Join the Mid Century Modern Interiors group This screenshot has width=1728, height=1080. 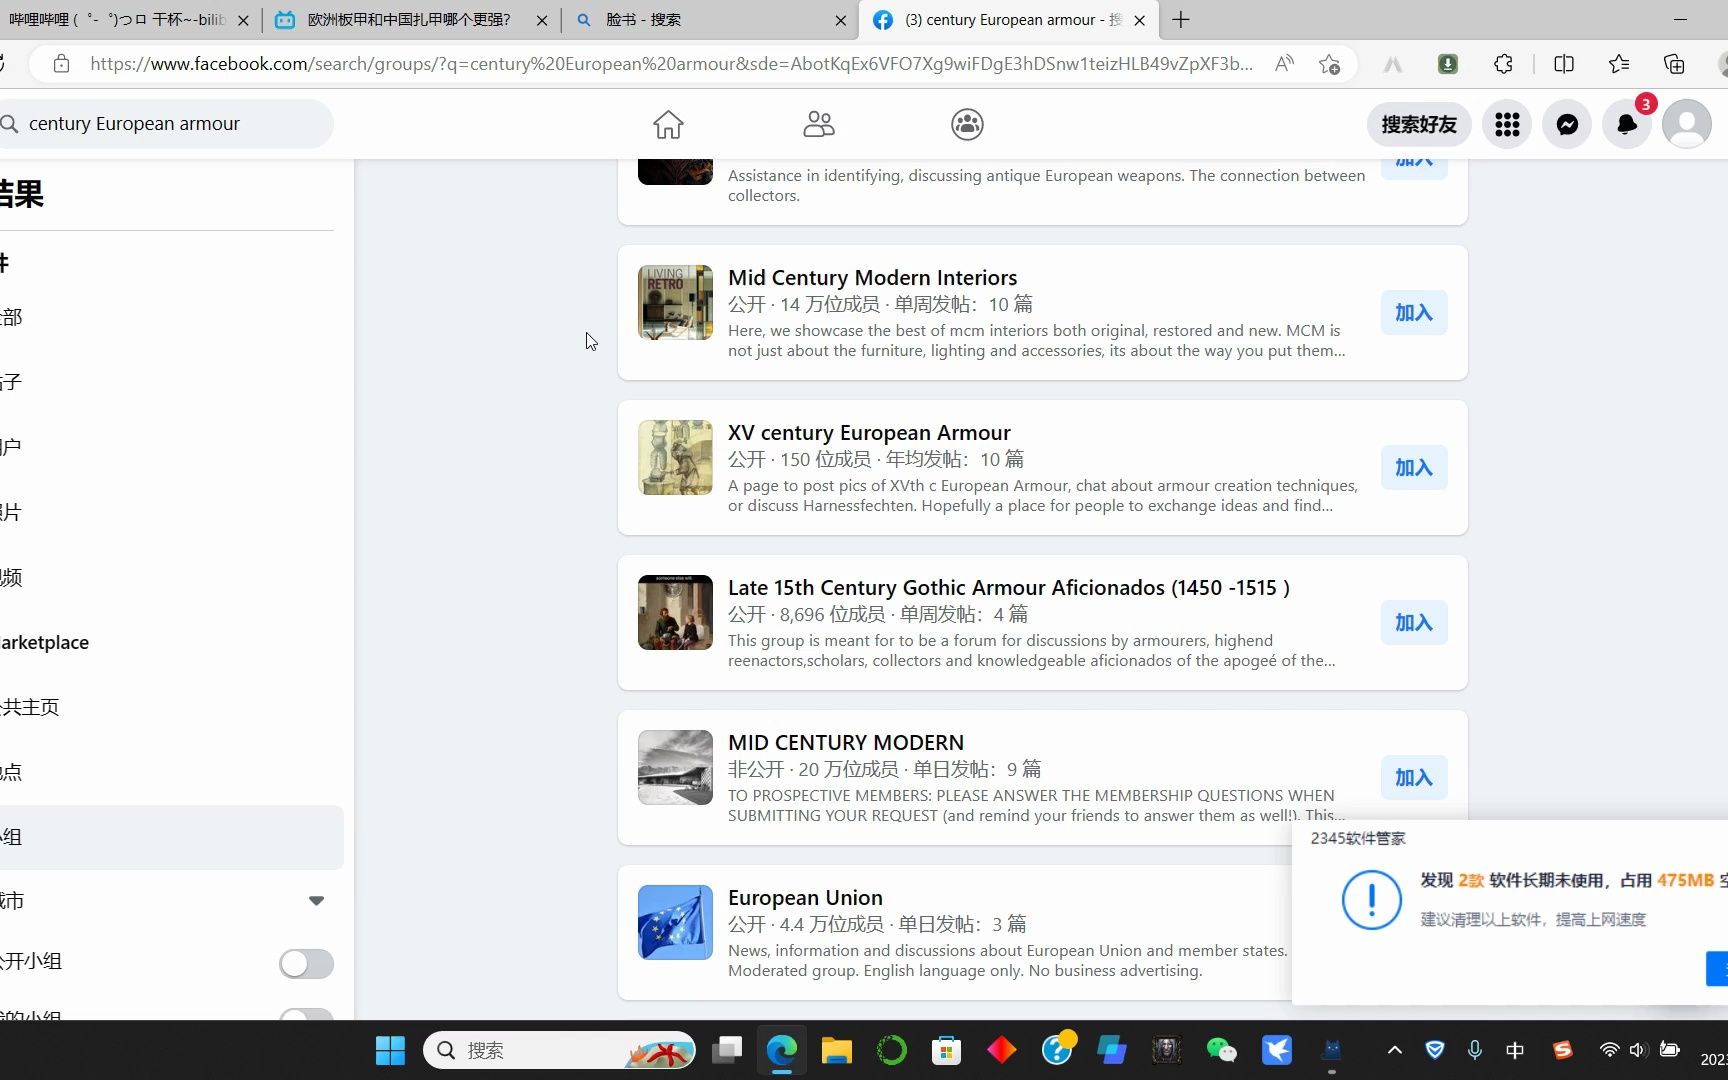point(1414,312)
